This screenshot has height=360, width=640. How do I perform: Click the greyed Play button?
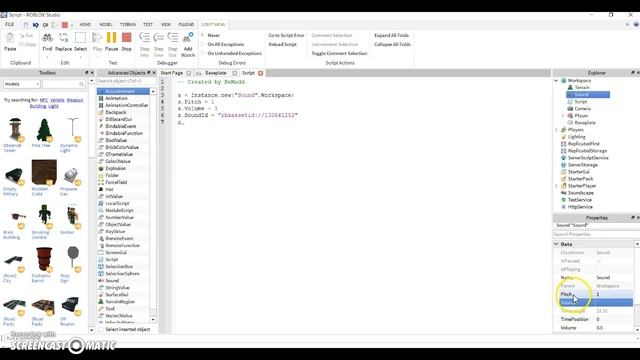pos(97,38)
